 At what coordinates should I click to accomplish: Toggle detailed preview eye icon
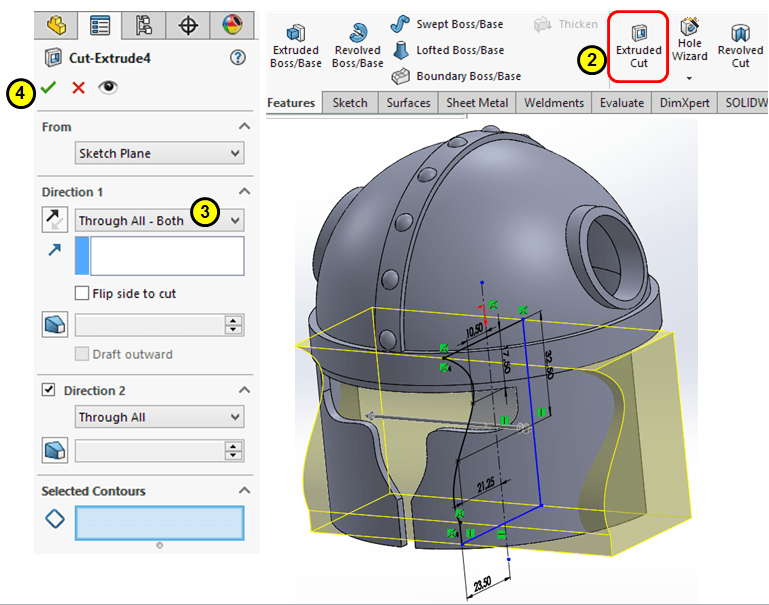[x=108, y=88]
